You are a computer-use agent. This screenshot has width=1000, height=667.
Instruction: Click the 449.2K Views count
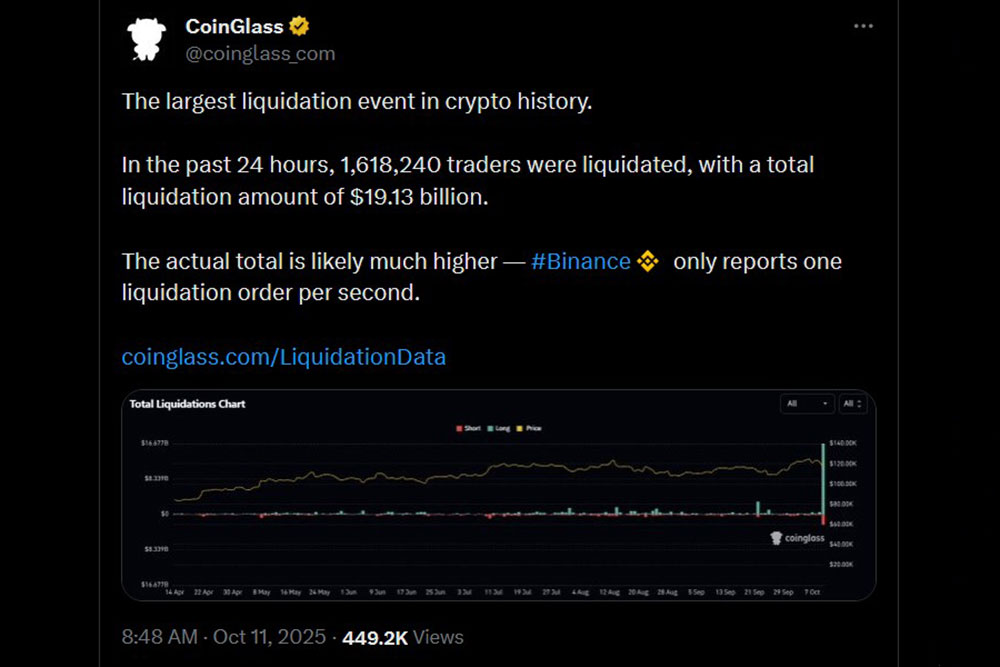pyautogui.click(x=403, y=637)
